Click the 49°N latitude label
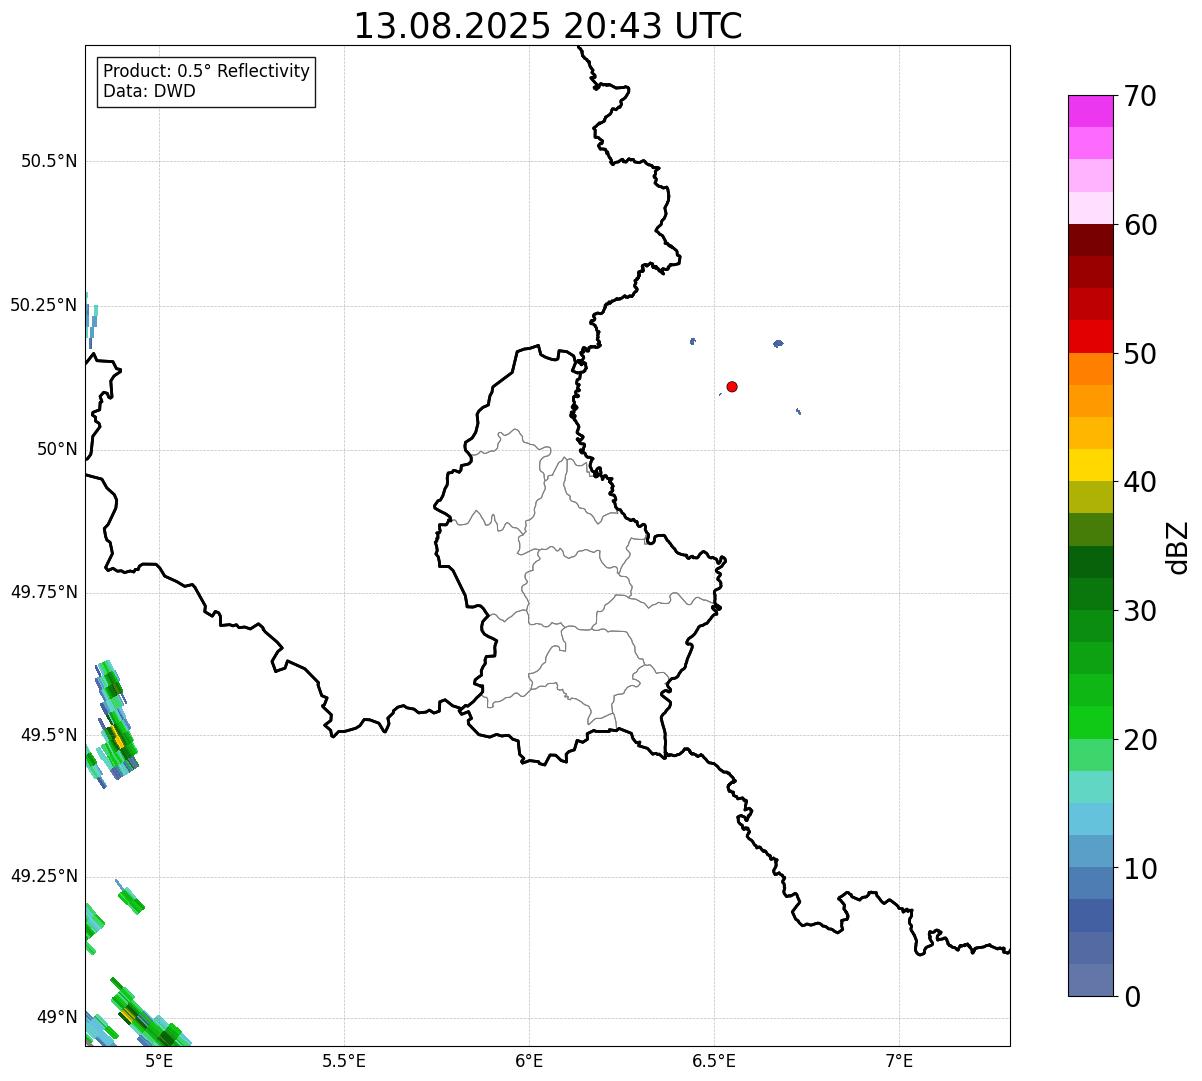Screen dimensions: 1202x1081 57,1017
